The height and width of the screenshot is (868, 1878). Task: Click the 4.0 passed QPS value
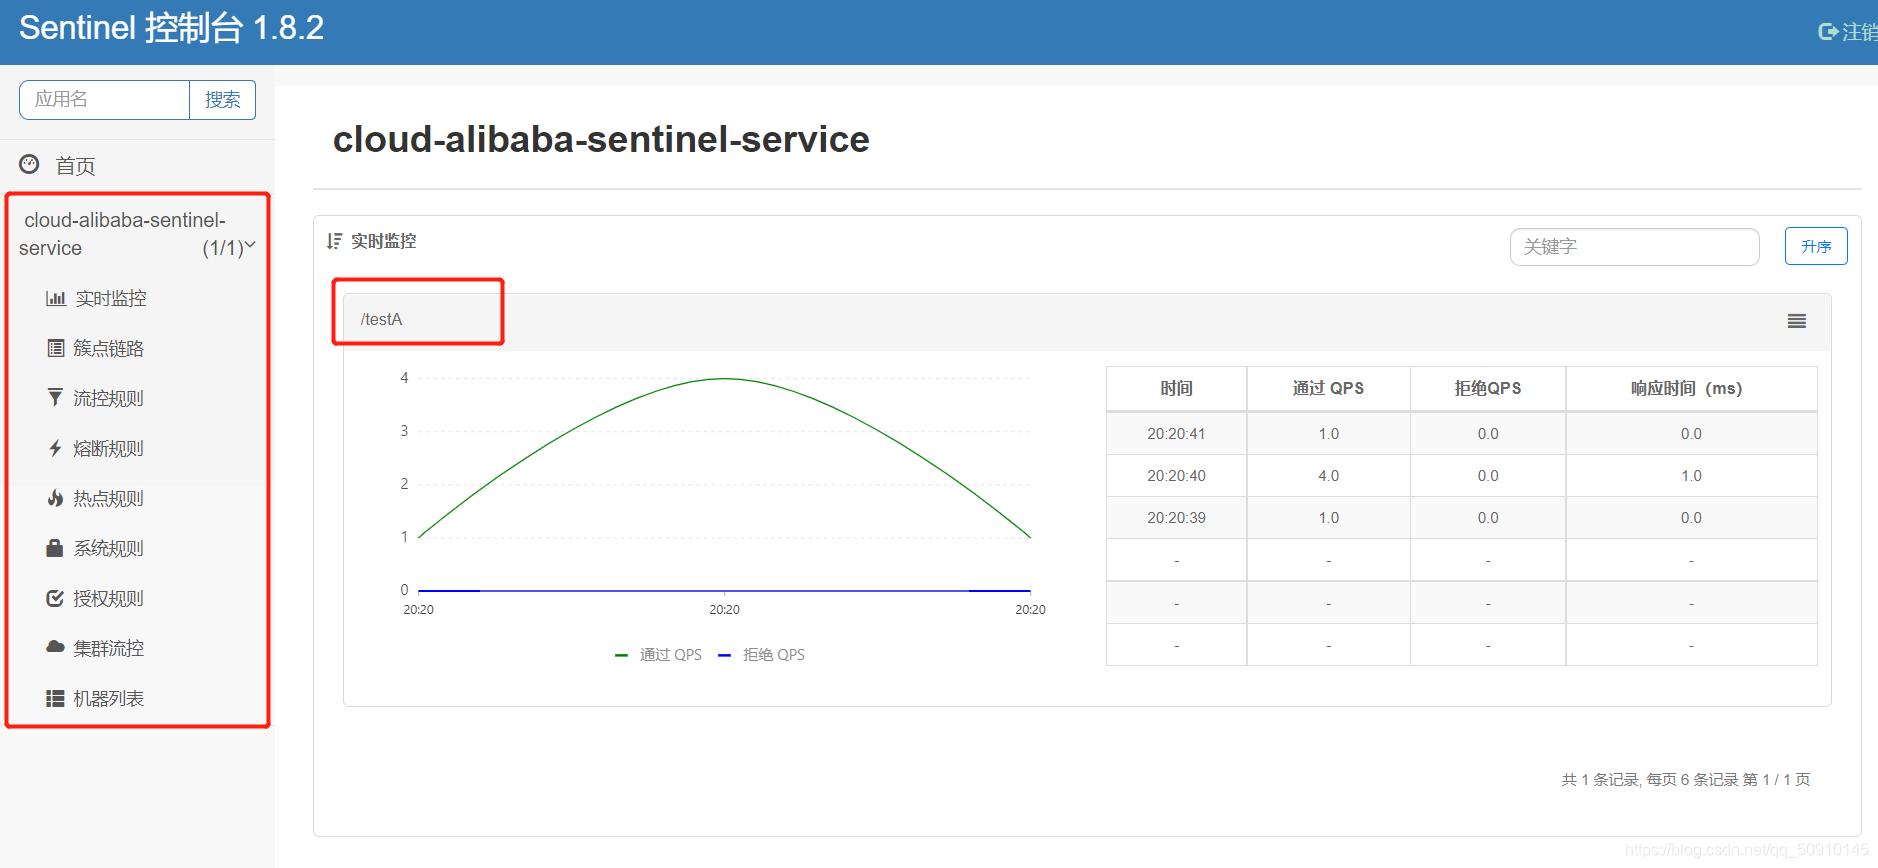pyautogui.click(x=1328, y=476)
